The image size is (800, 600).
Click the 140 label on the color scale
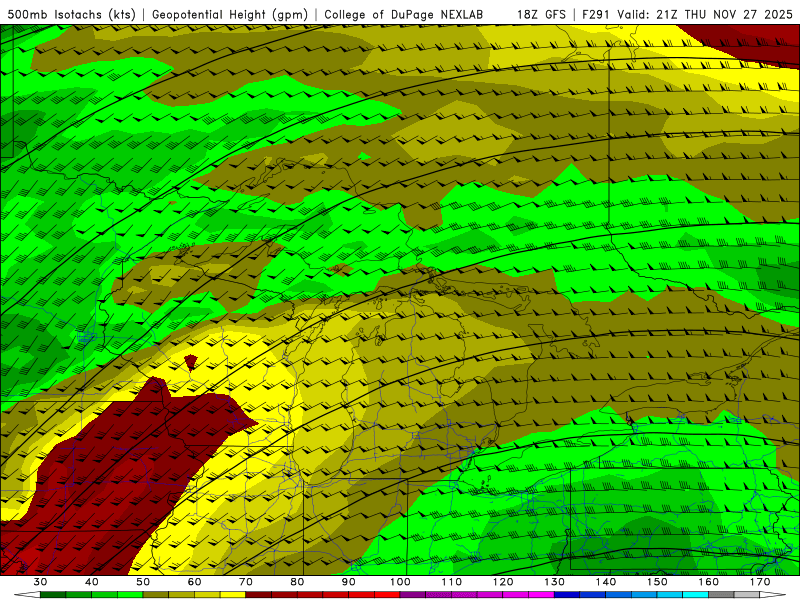point(606,582)
